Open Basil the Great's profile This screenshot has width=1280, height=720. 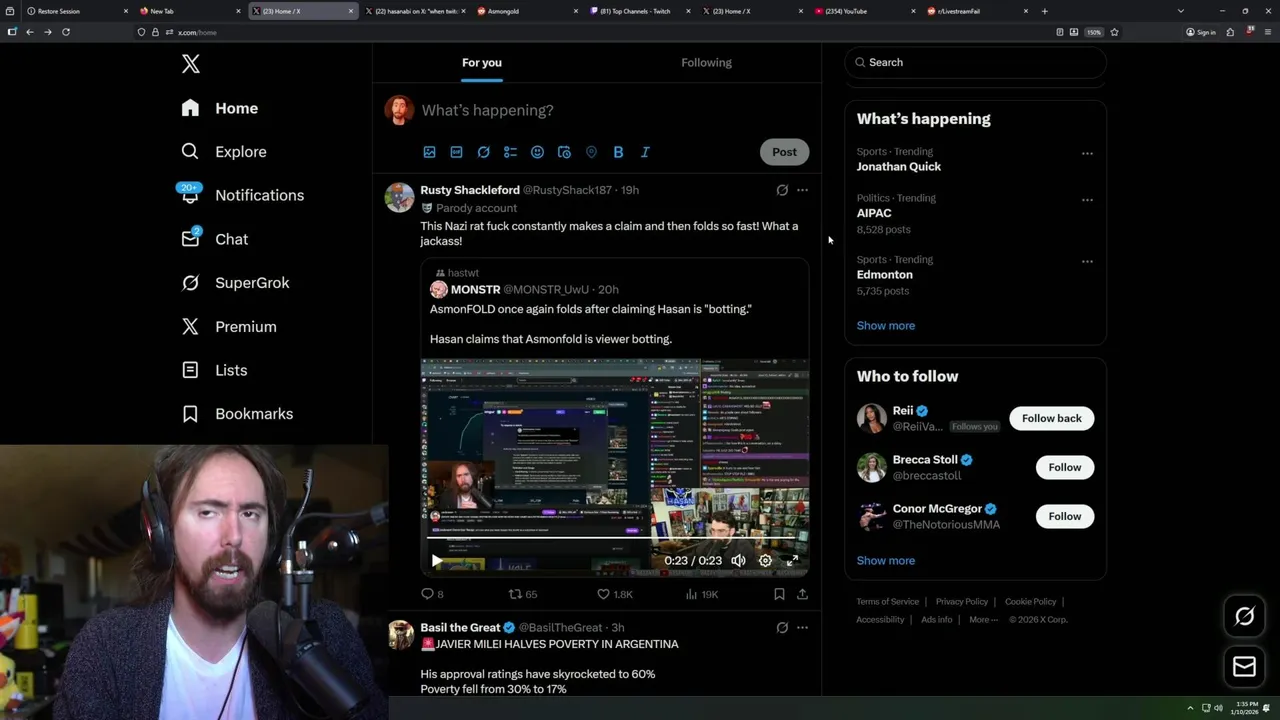(460, 627)
